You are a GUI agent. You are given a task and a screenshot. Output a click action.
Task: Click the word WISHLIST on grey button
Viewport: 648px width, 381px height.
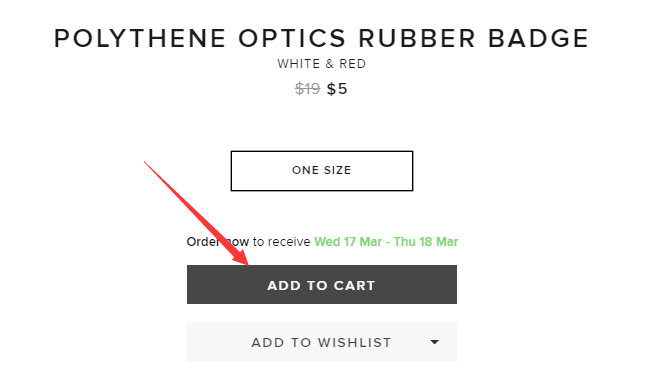(355, 343)
